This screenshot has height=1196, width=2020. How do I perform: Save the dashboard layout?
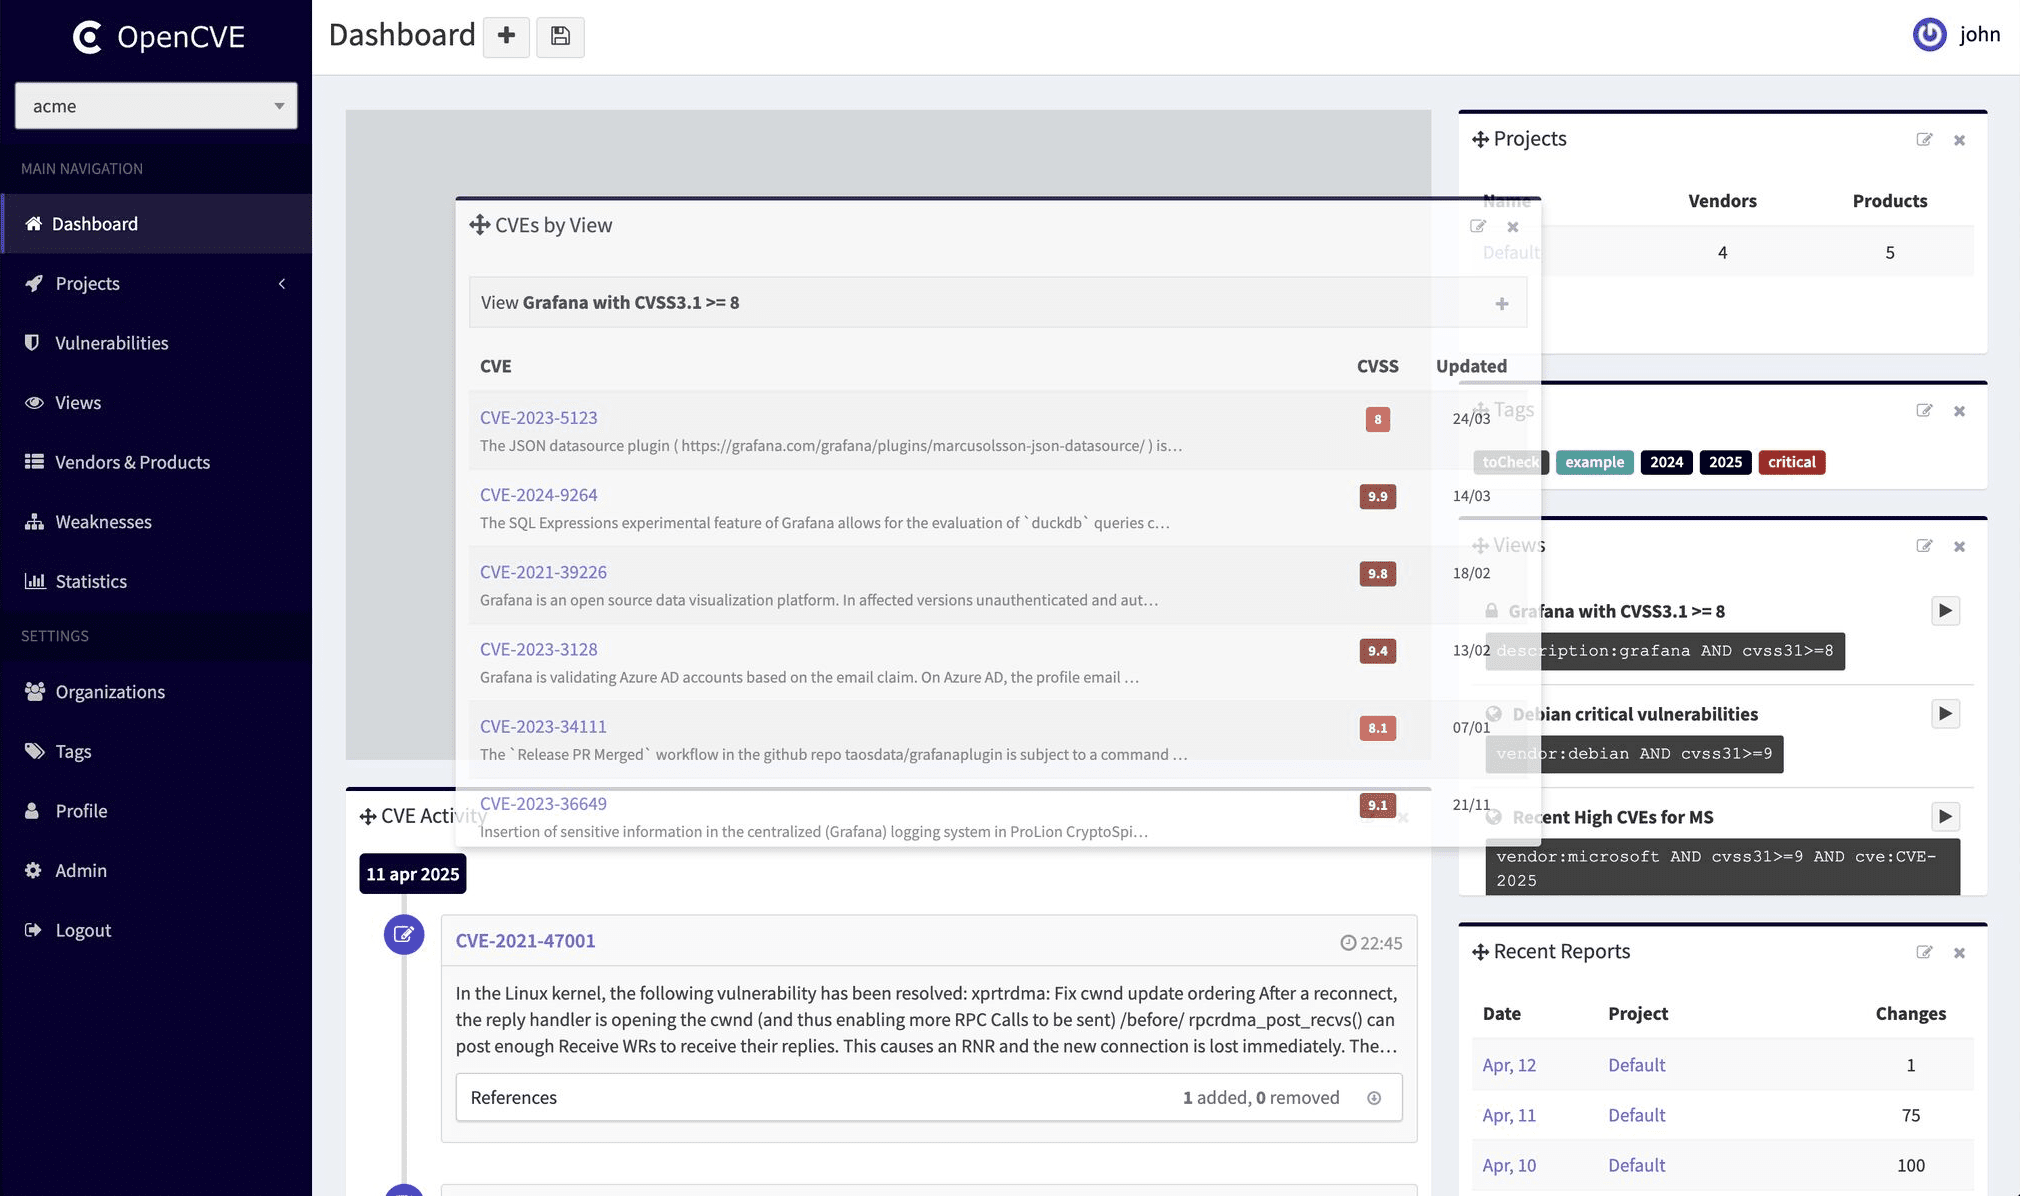click(560, 36)
